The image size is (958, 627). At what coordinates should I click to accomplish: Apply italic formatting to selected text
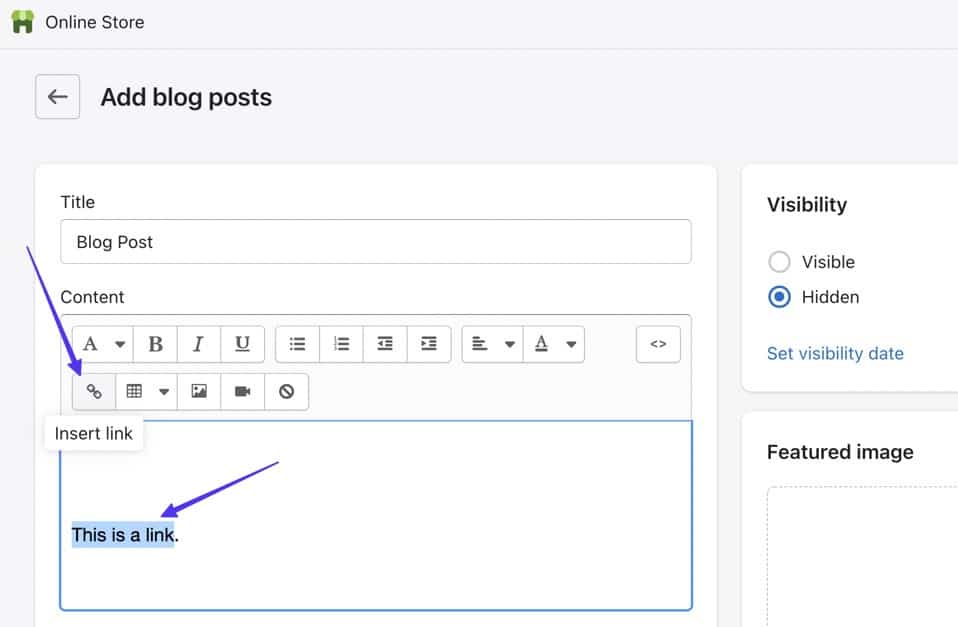[x=198, y=344]
